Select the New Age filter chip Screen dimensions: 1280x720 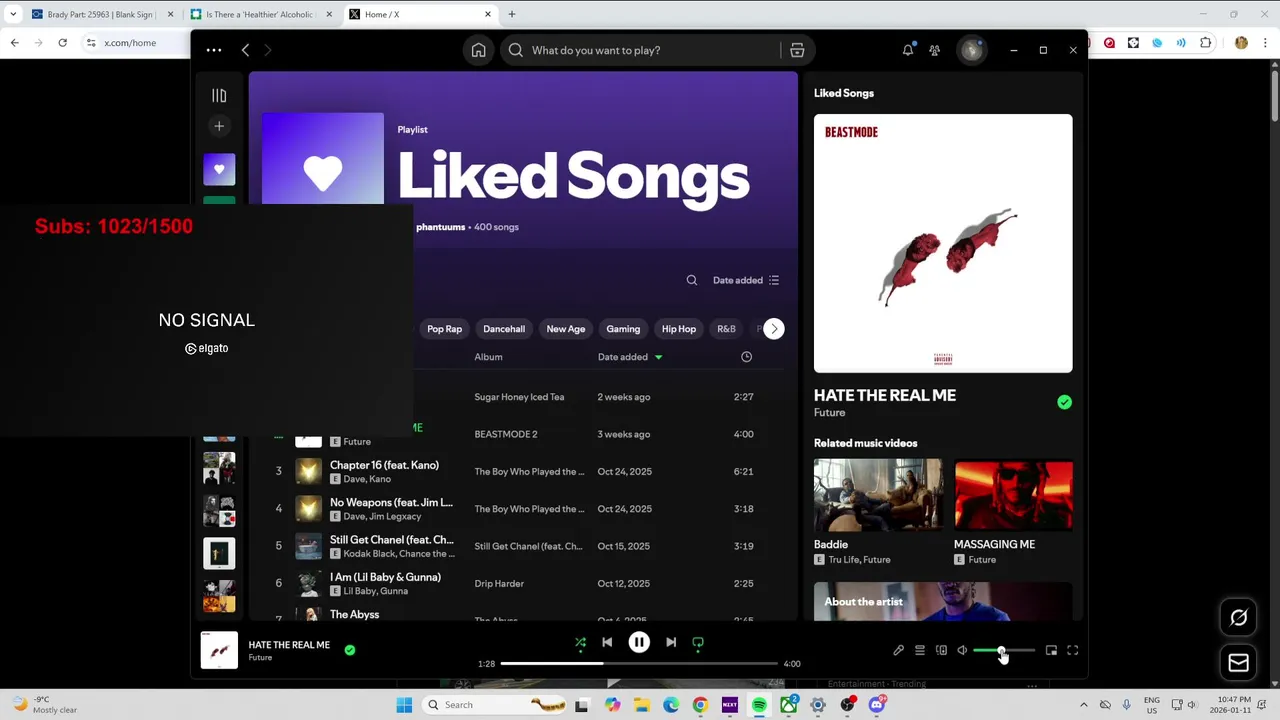(x=565, y=329)
